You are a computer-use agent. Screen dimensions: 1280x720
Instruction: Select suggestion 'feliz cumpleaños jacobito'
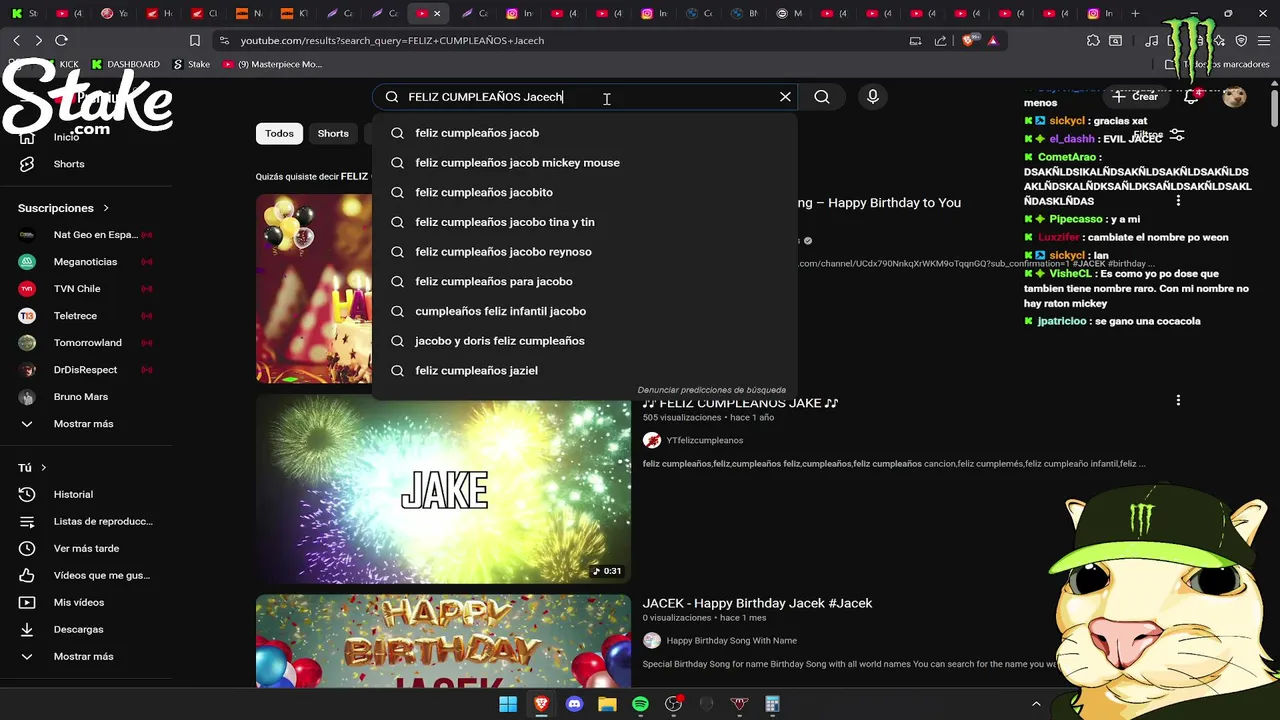click(x=585, y=192)
